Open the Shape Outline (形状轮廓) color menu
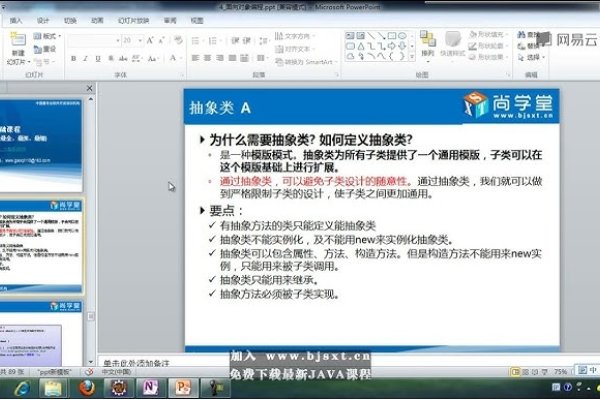This screenshot has width=600, height=400. tap(488, 46)
